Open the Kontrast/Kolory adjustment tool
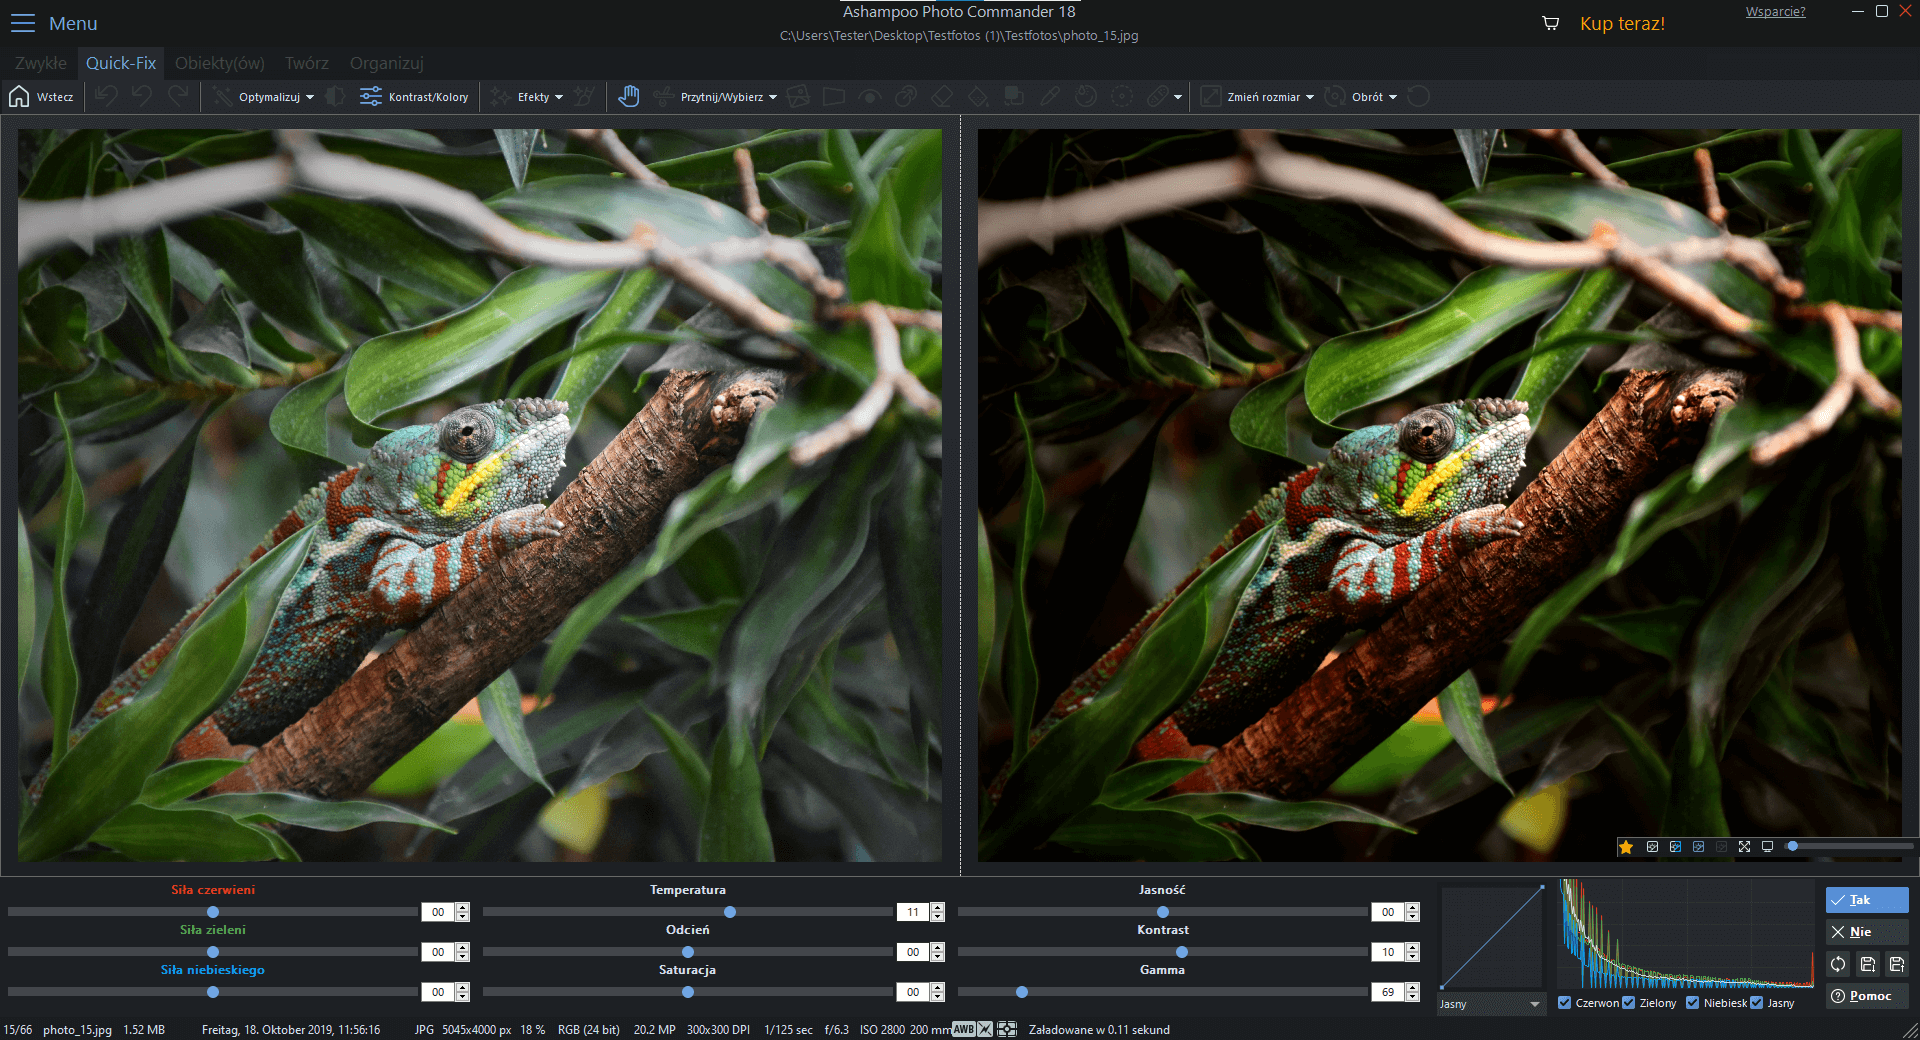The height and width of the screenshot is (1040, 1920). 414,96
